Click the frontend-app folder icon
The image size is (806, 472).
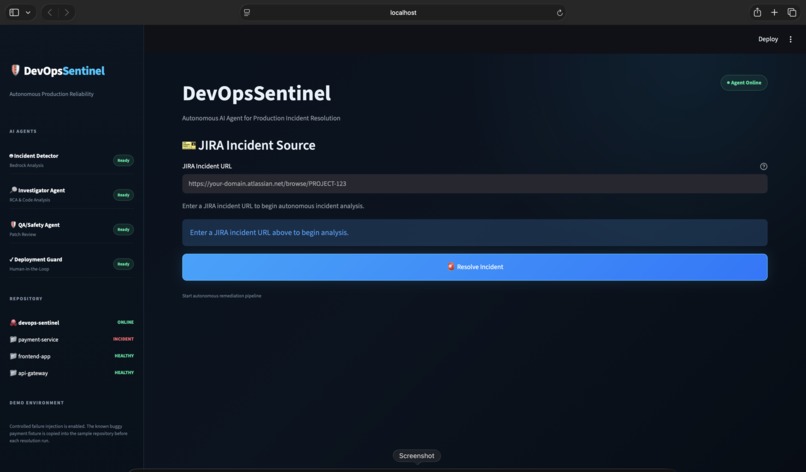pyautogui.click(x=13, y=356)
